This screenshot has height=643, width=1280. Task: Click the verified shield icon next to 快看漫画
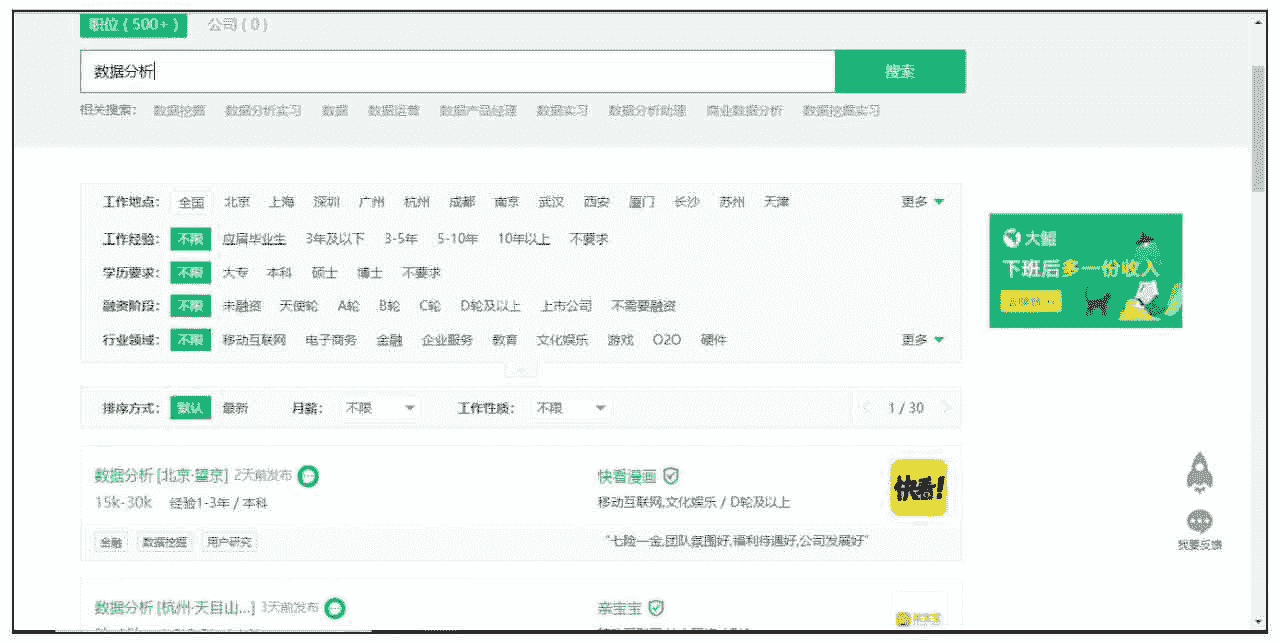pyautogui.click(x=671, y=476)
